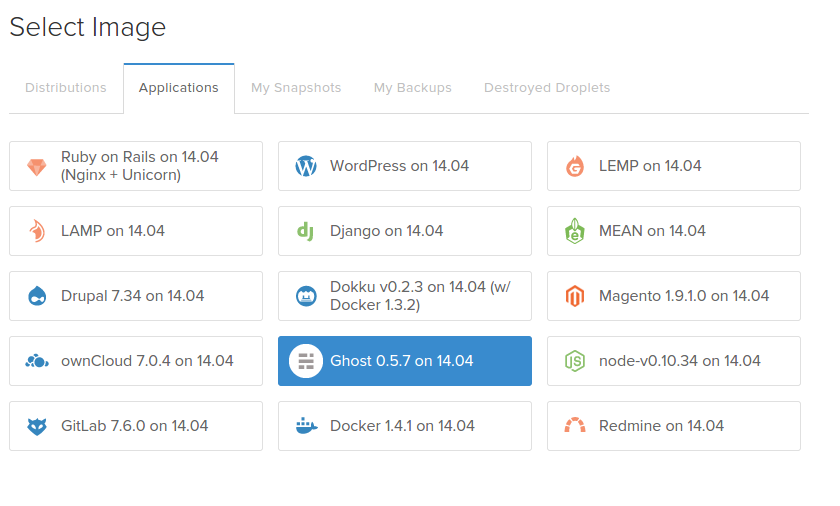
Task: Open the My Snapshots tab
Action: pos(296,88)
